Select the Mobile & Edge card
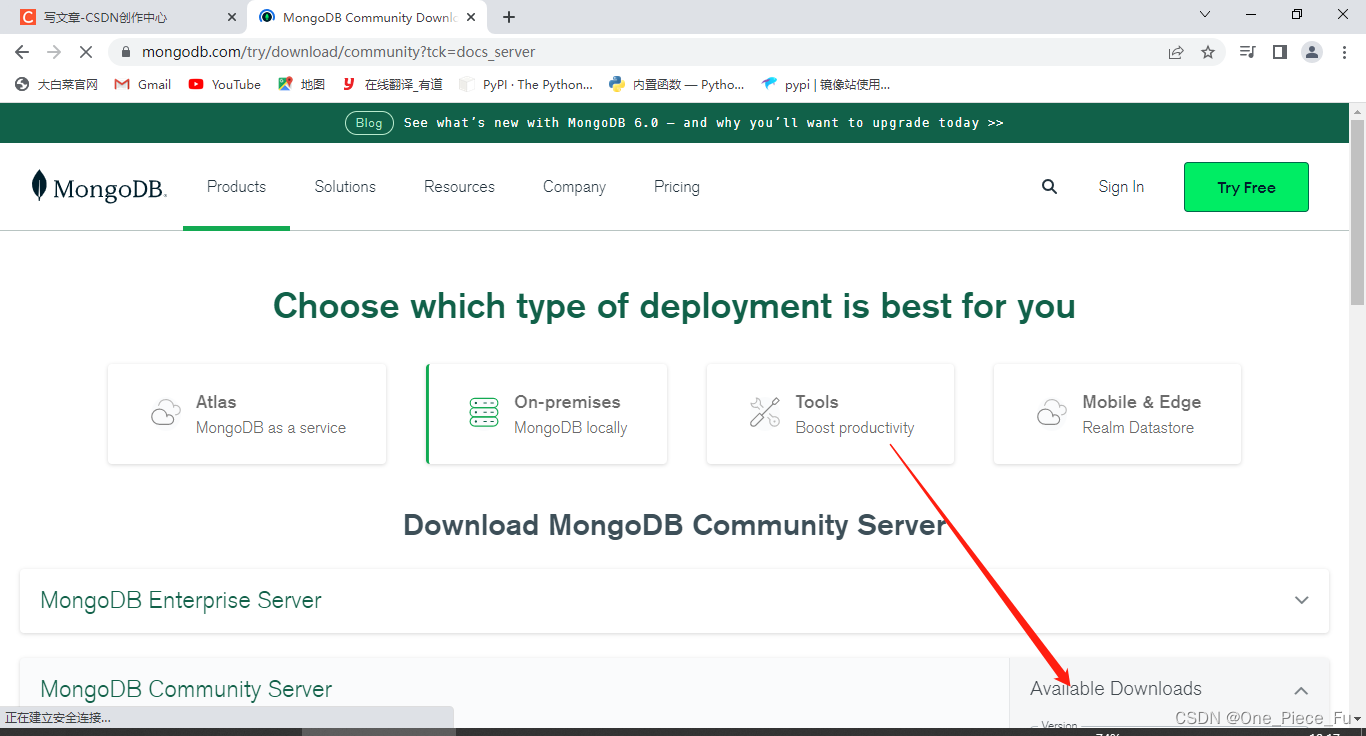Image resolution: width=1366 pixels, height=736 pixels. point(1117,414)
